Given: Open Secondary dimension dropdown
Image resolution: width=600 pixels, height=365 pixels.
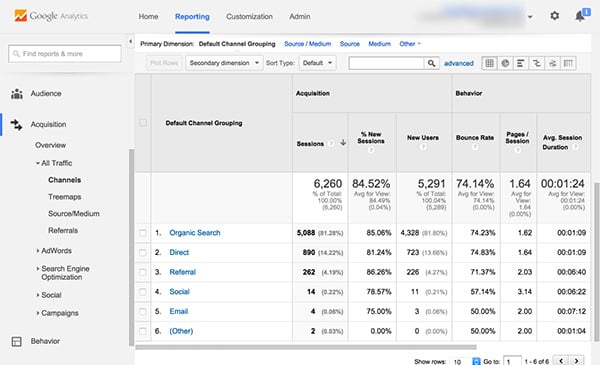Looking at the screenshot, I should (224, 63).
